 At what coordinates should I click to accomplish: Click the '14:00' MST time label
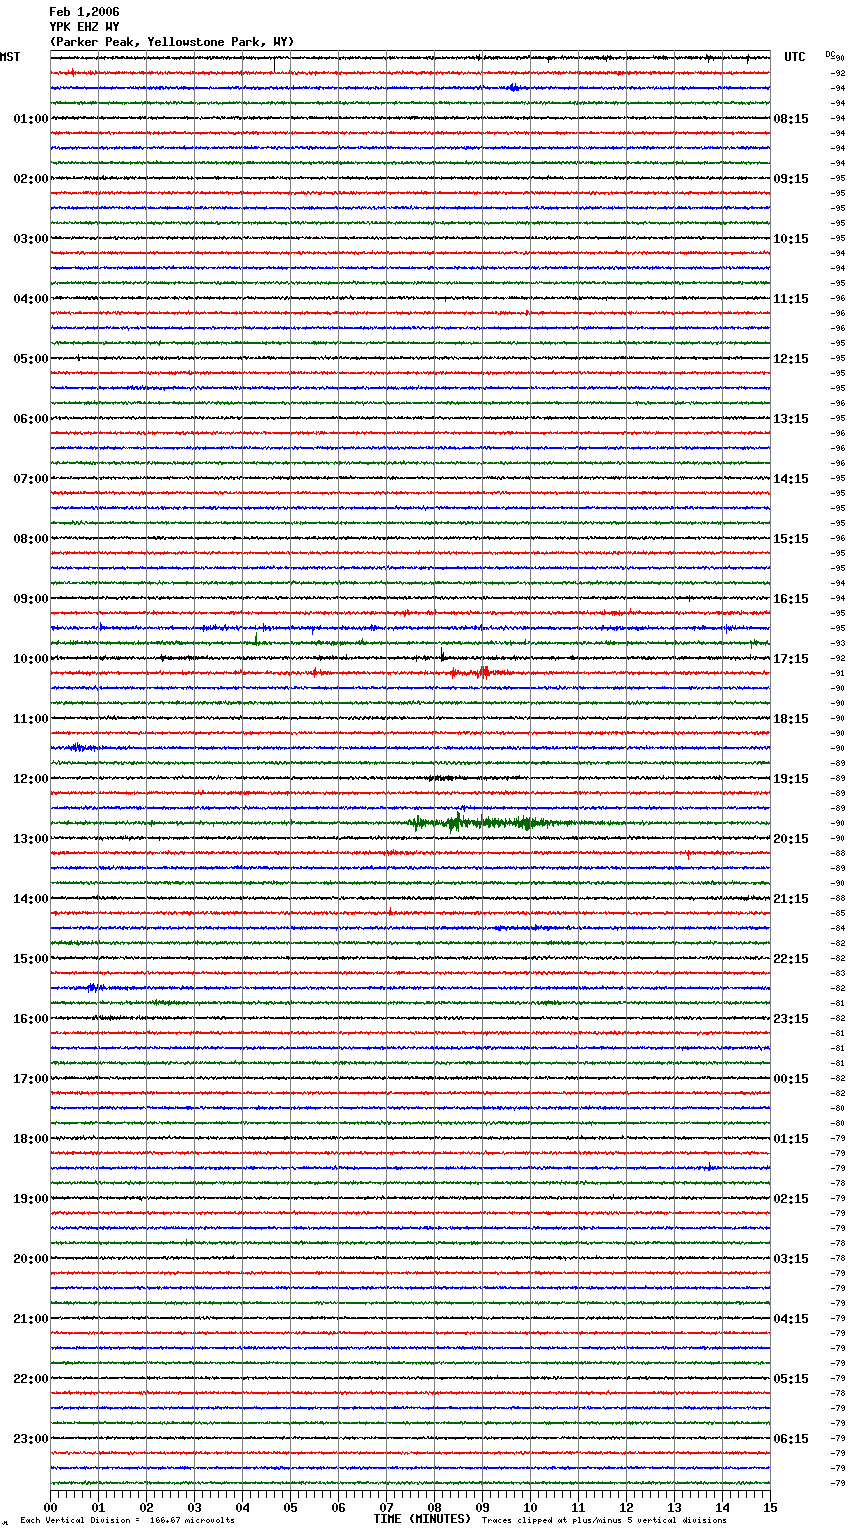point(31,899)
